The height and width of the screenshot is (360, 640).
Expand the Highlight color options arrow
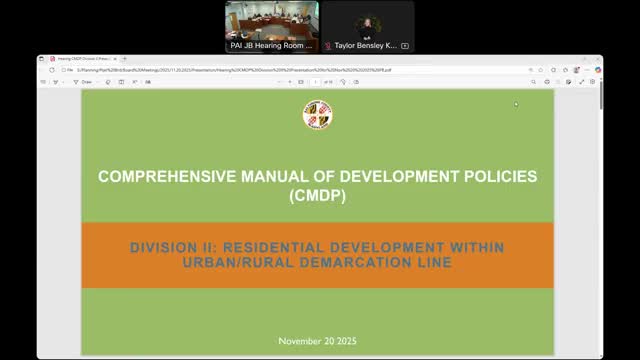pos(63,82)
